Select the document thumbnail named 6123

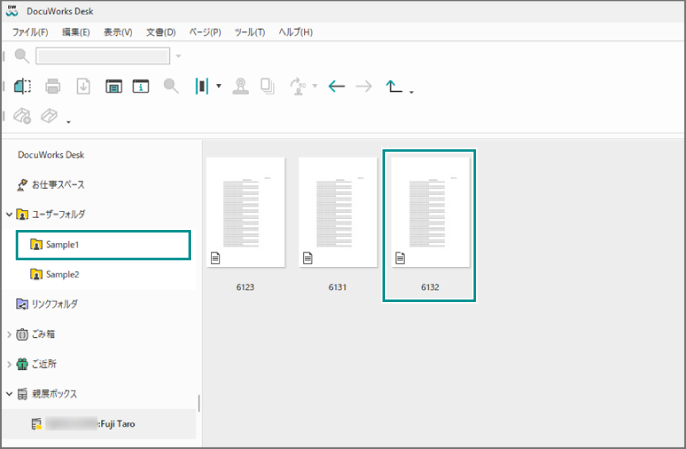pos(245,212)
